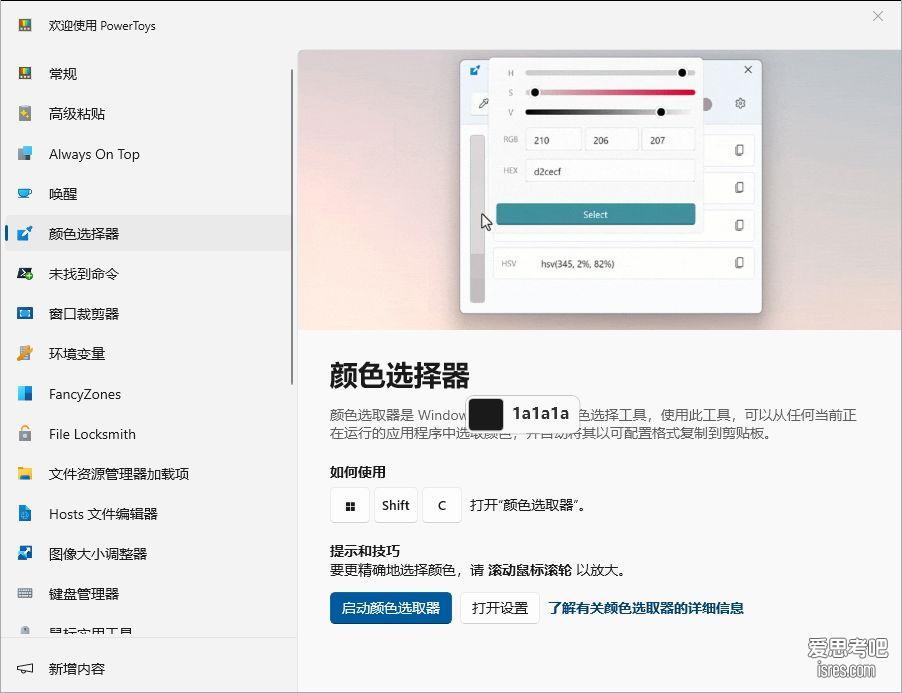Screen dimensions: 902x693
Task: Close the welcome window
Action: point(877,16)
